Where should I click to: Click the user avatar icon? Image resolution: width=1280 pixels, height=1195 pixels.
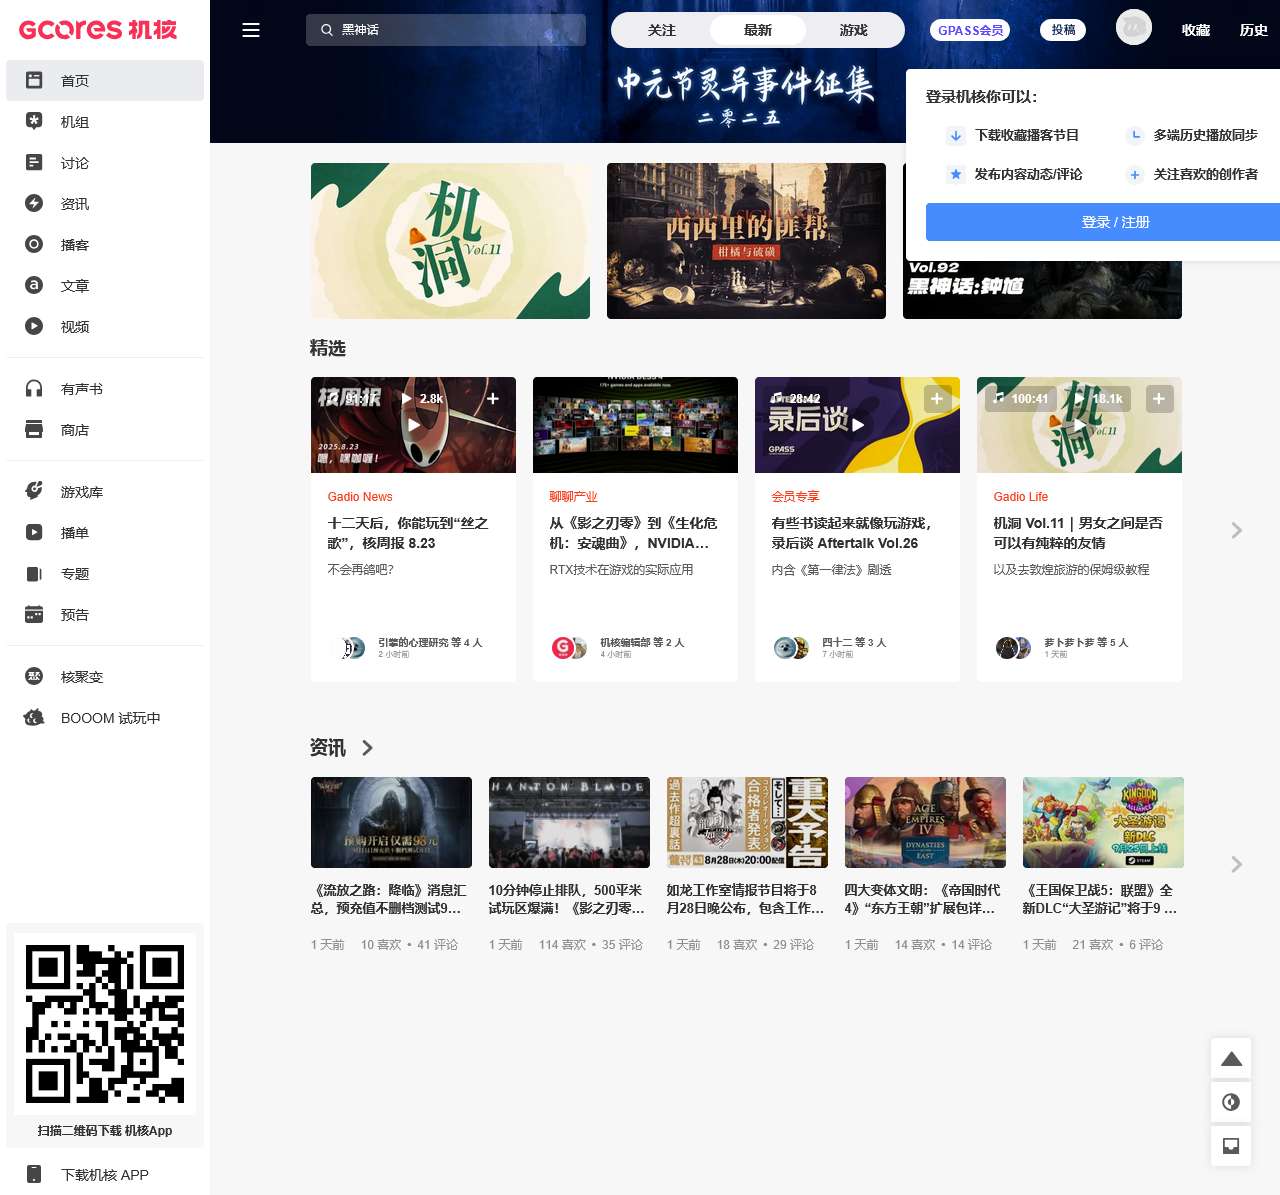point(1133,28)
